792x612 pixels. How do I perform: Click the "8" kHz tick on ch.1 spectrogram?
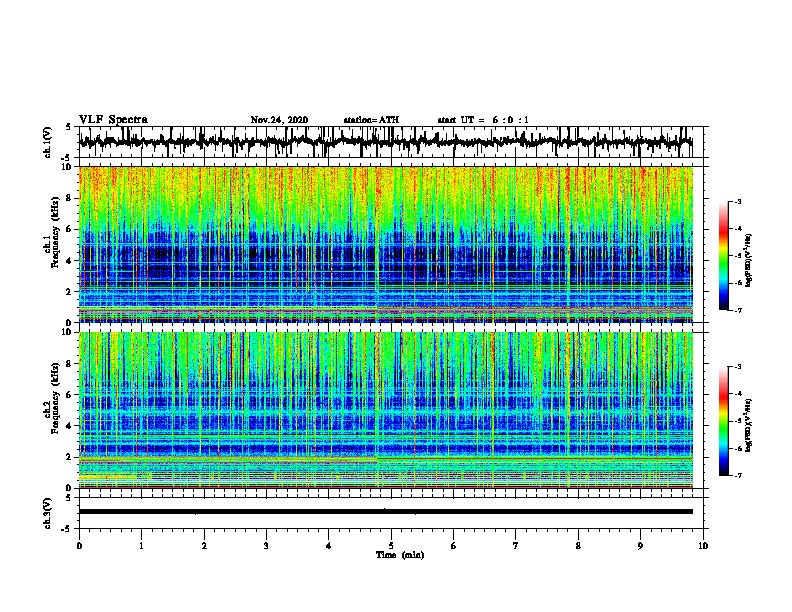(x=70, y=198)
